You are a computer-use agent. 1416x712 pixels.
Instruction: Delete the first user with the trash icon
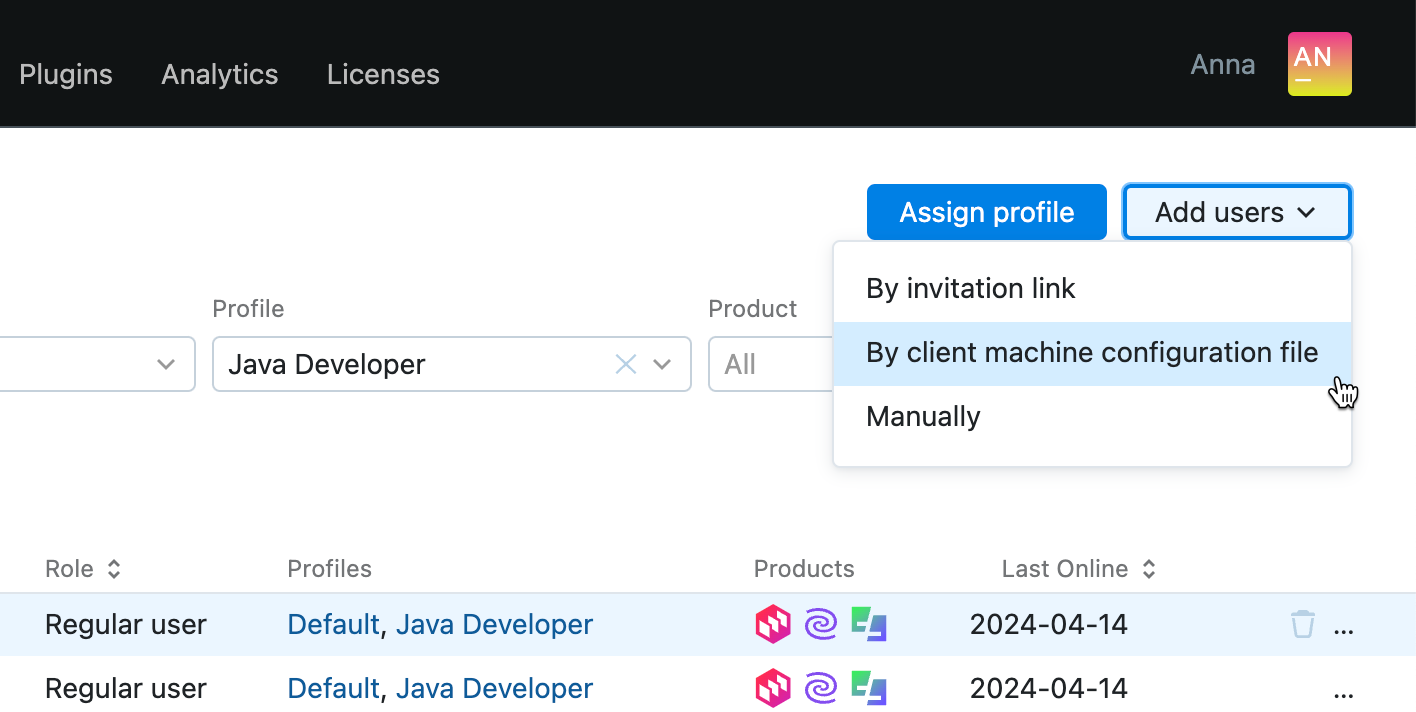coord(1302,623)
